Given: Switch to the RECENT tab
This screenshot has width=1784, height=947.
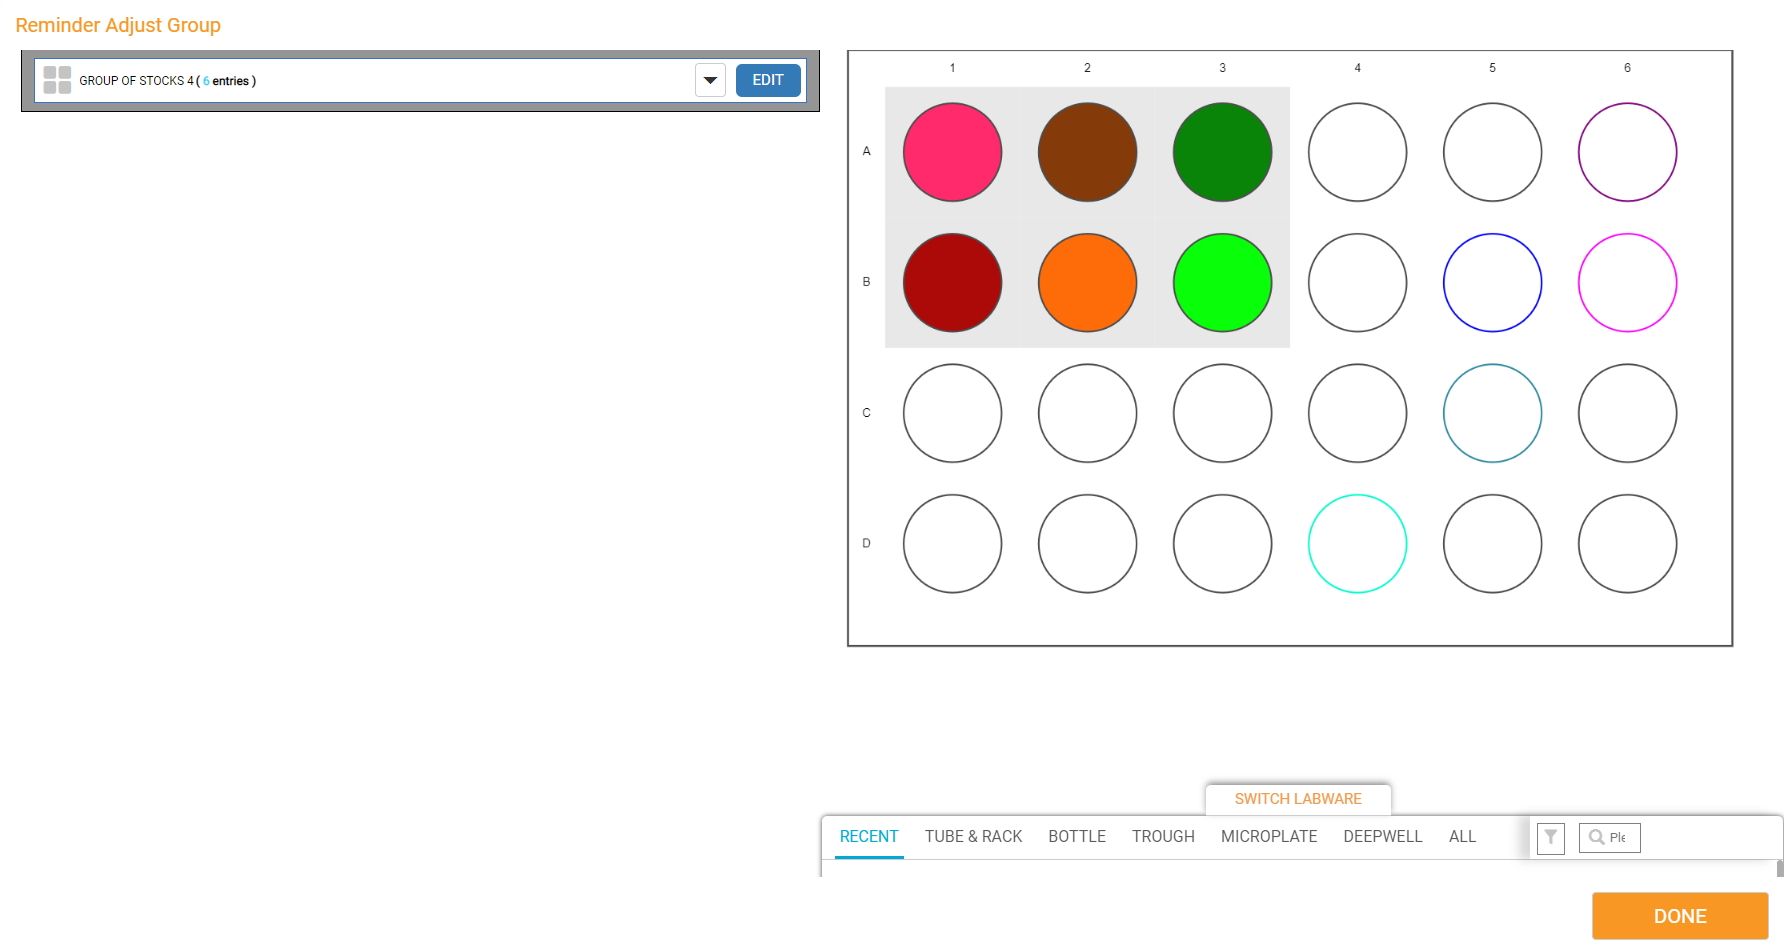Looking at the screenshot, I should 869,837.
